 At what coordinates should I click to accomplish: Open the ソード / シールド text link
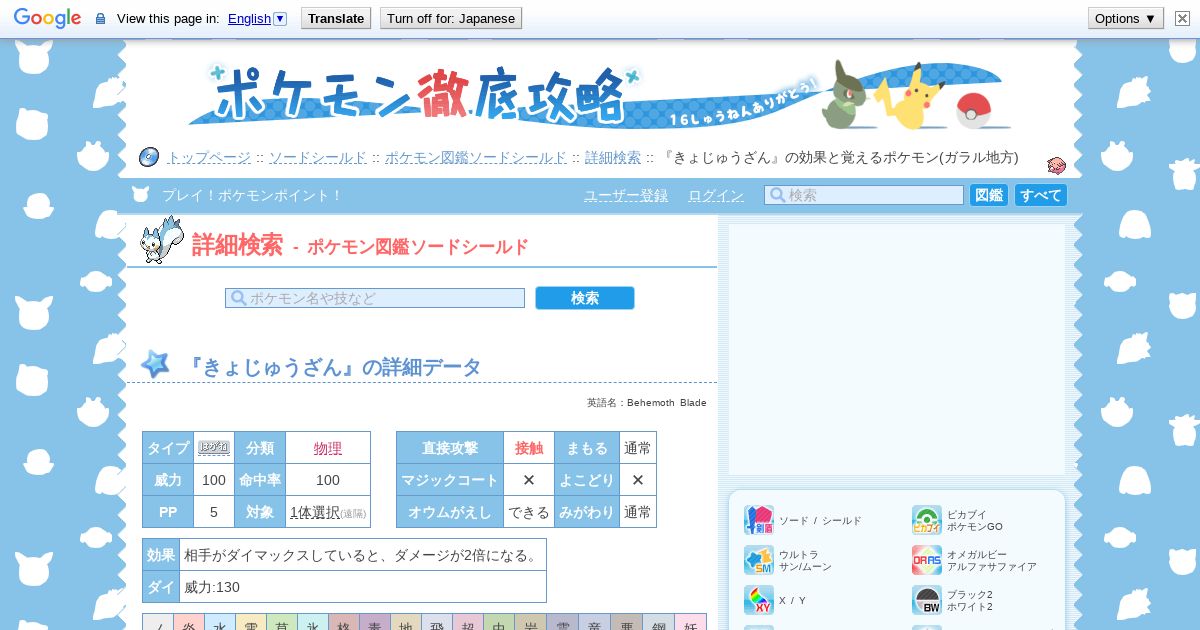820,520
